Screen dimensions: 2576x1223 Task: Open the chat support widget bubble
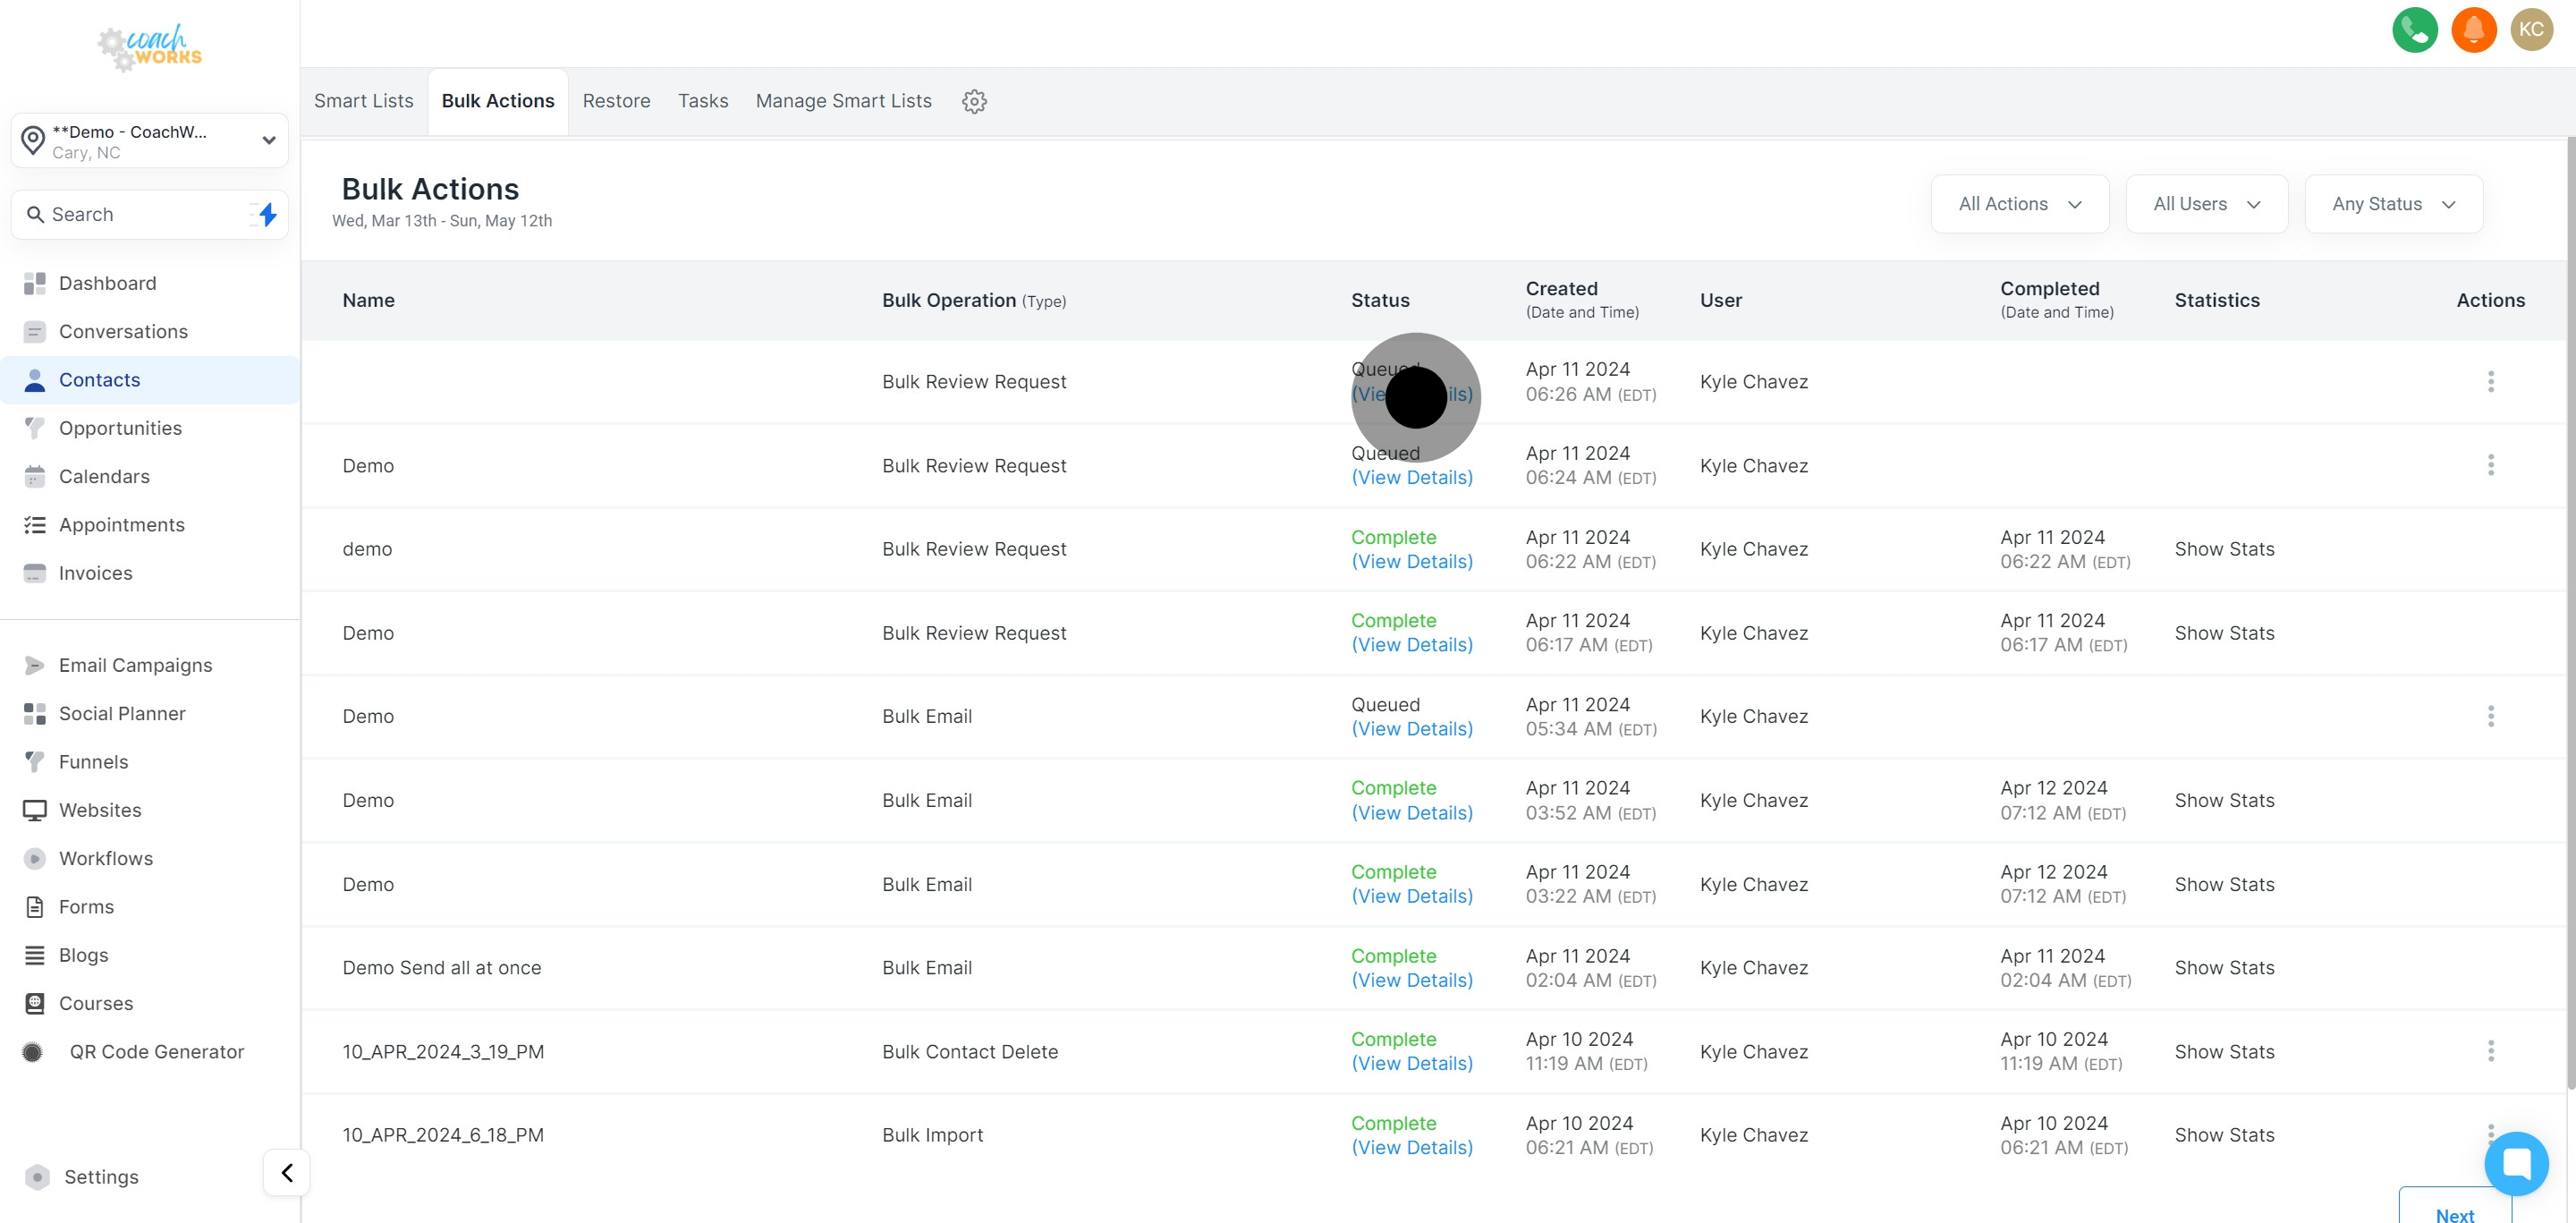tap(2515, 1163)
